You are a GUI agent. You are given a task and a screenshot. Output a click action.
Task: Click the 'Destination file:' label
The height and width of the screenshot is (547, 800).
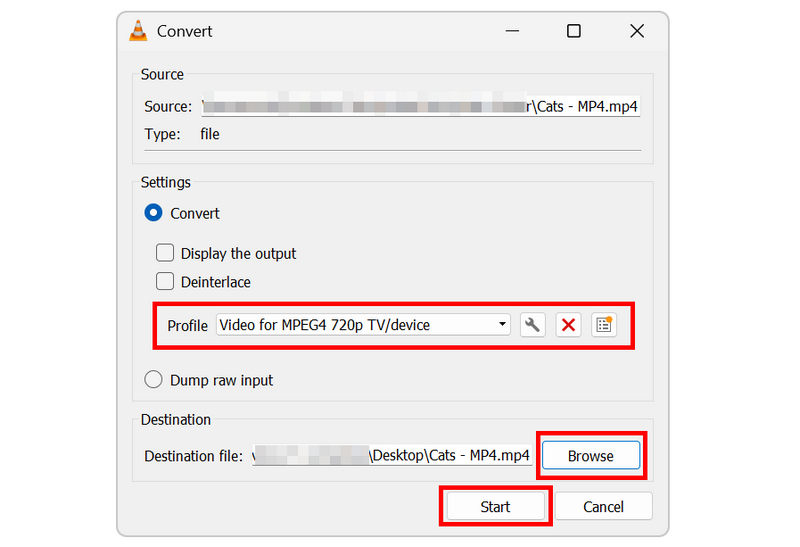[194, 456]
